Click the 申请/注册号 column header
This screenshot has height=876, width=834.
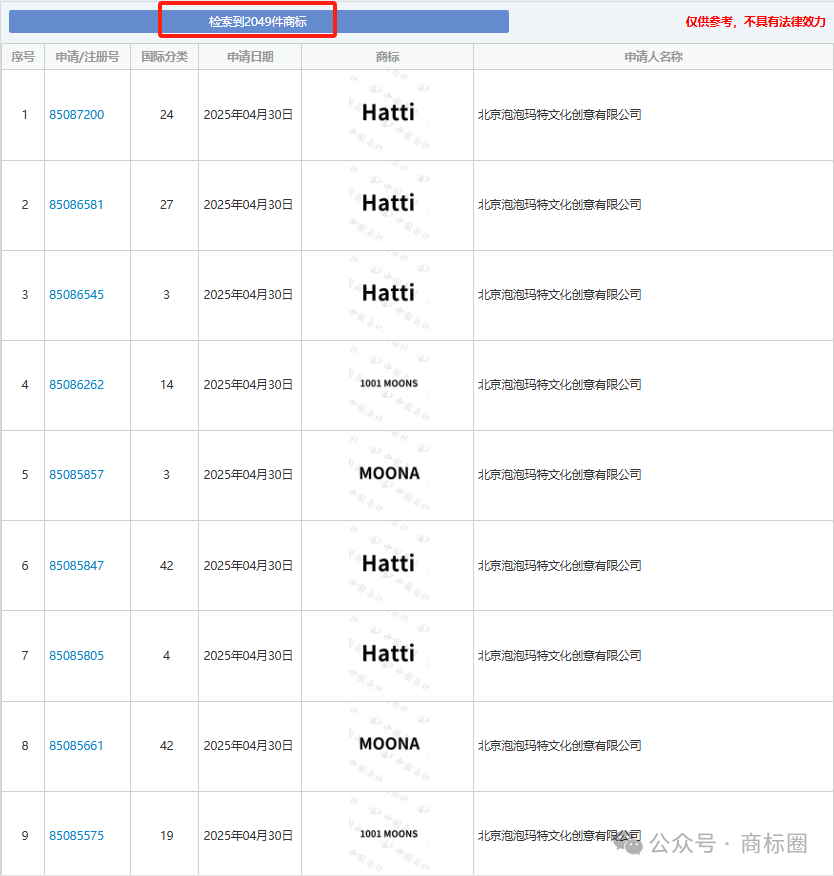(x=87, y=56)
